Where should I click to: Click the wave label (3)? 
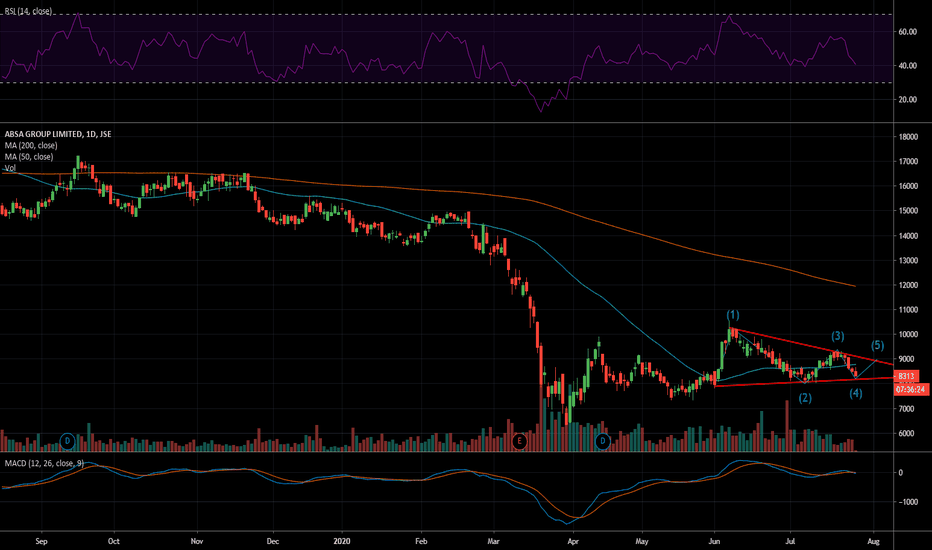point(837,336)
